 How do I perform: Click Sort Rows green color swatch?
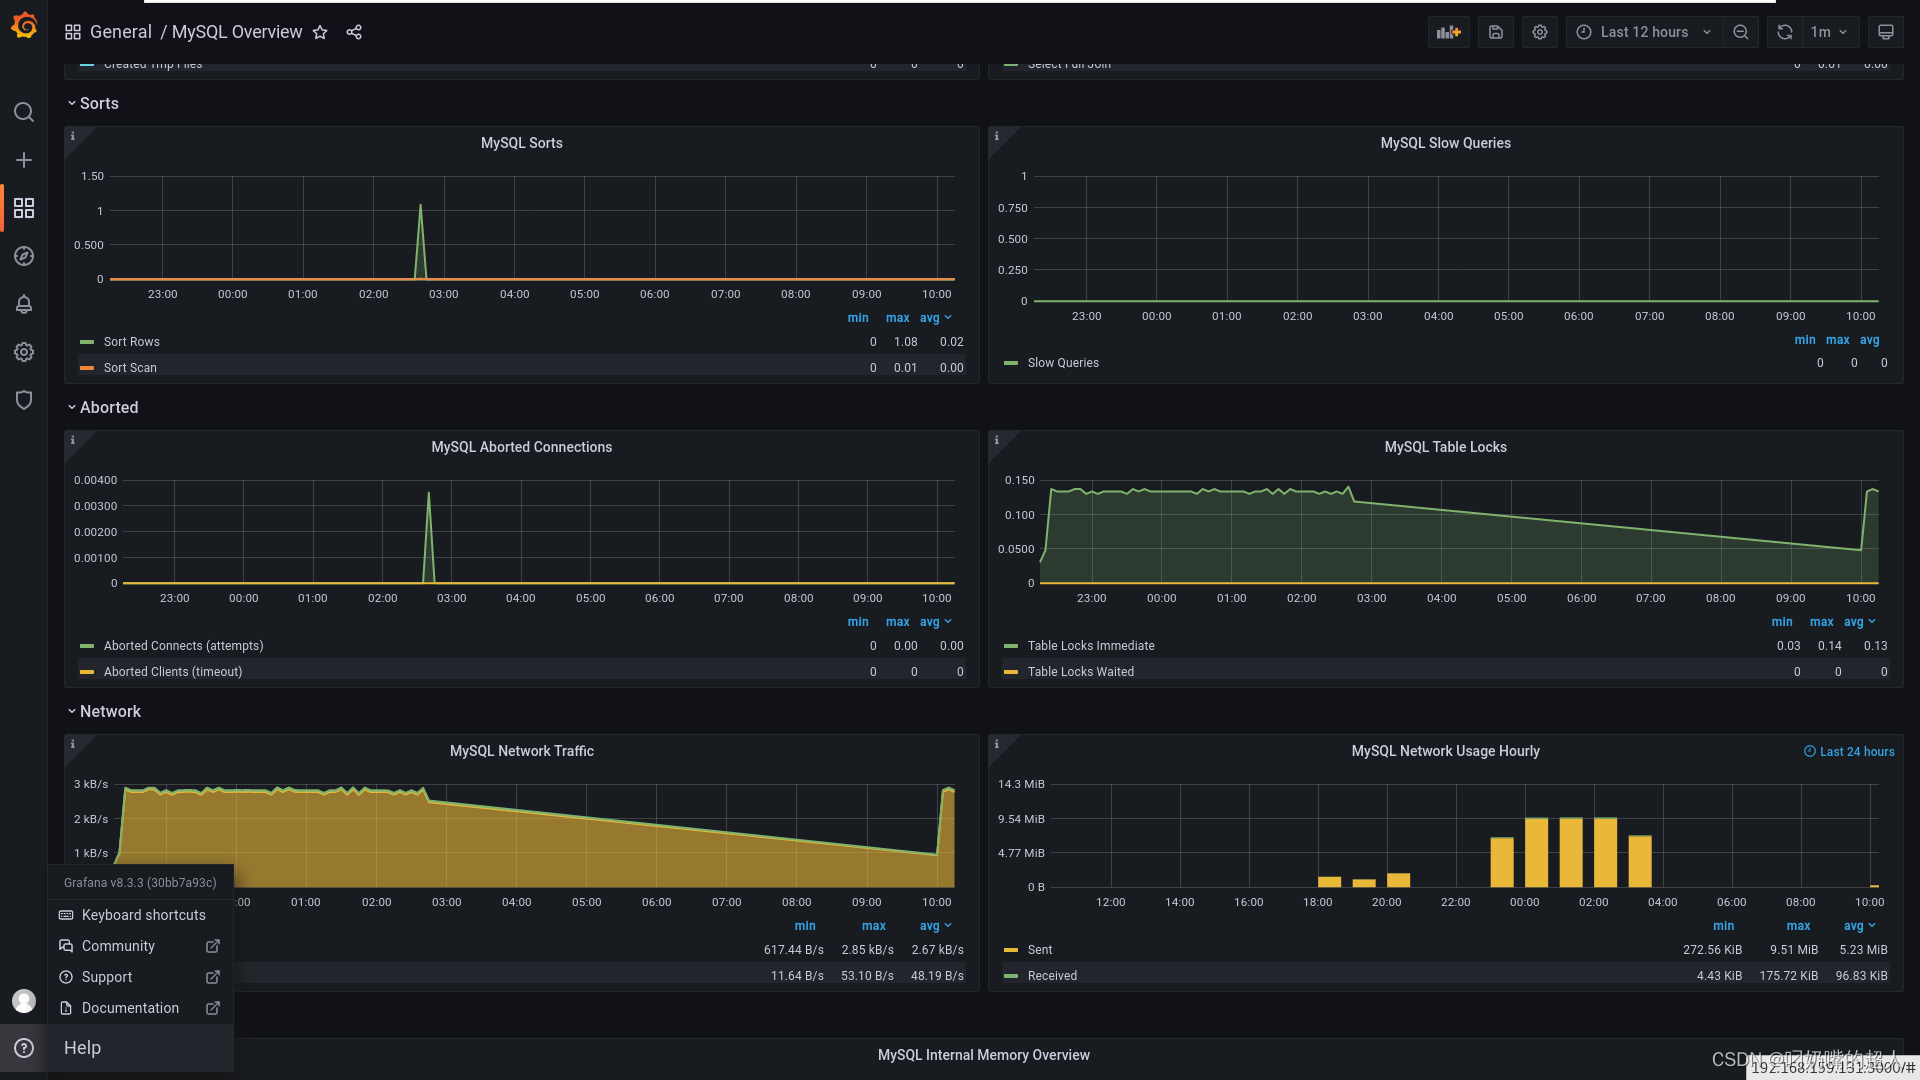pos(87,342)
